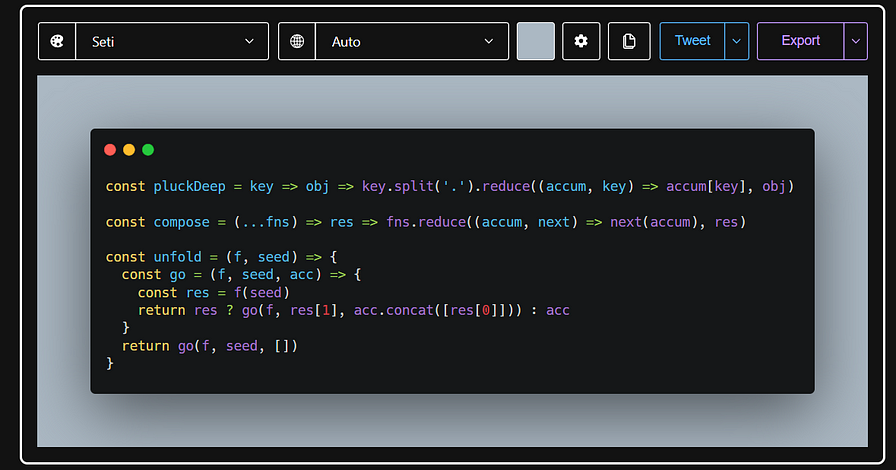896x470 pixels.
Task: Click 'const go' in the code
Action: point(153,274)
